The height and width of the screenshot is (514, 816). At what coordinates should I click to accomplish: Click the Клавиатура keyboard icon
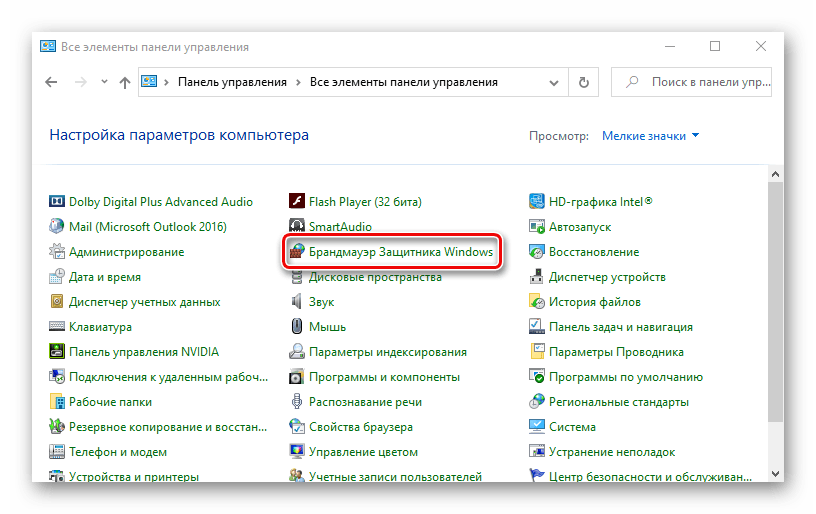[56, 326]
